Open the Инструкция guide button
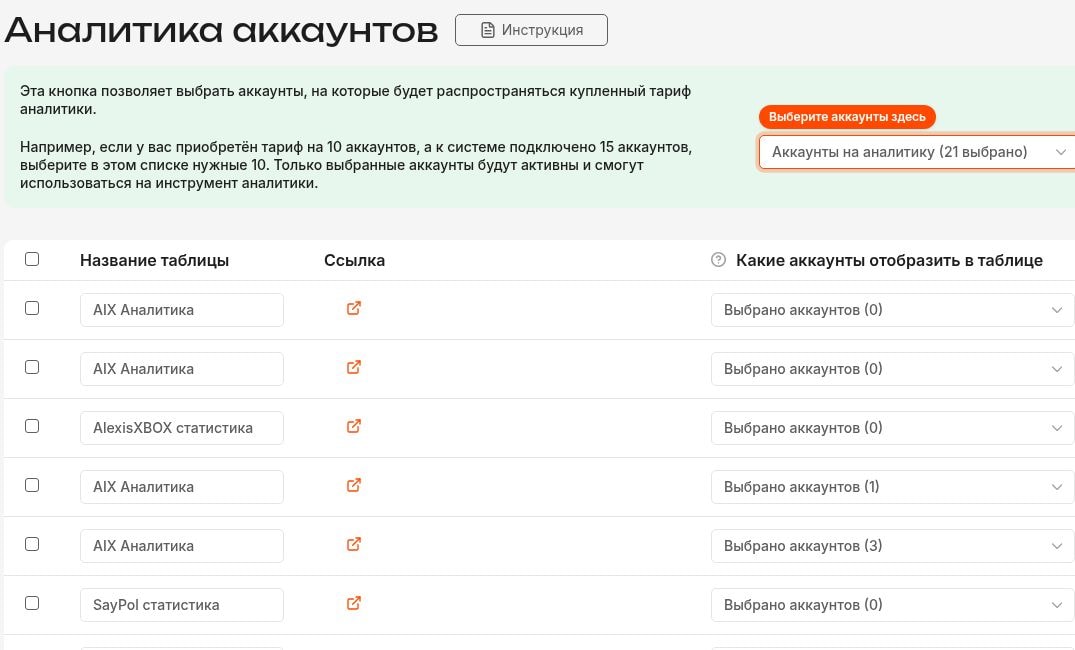Viewport: 1075px width, 650px height. click(531, 30)
